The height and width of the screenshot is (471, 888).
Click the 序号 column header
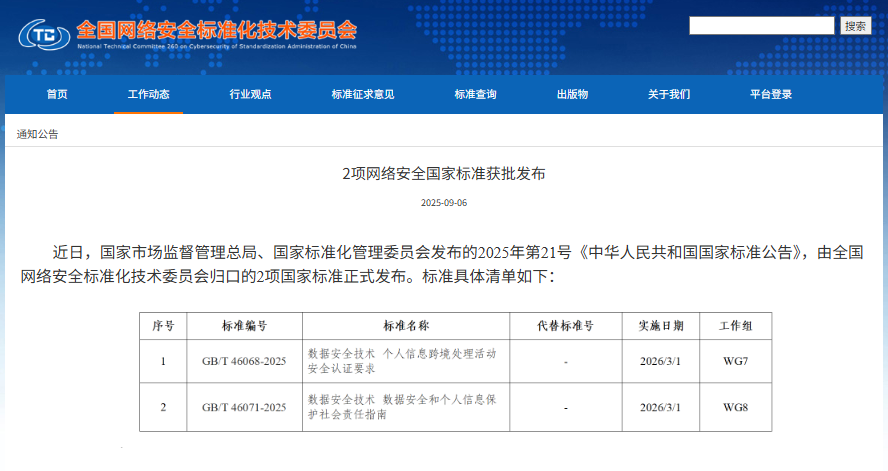click(163, 326)
